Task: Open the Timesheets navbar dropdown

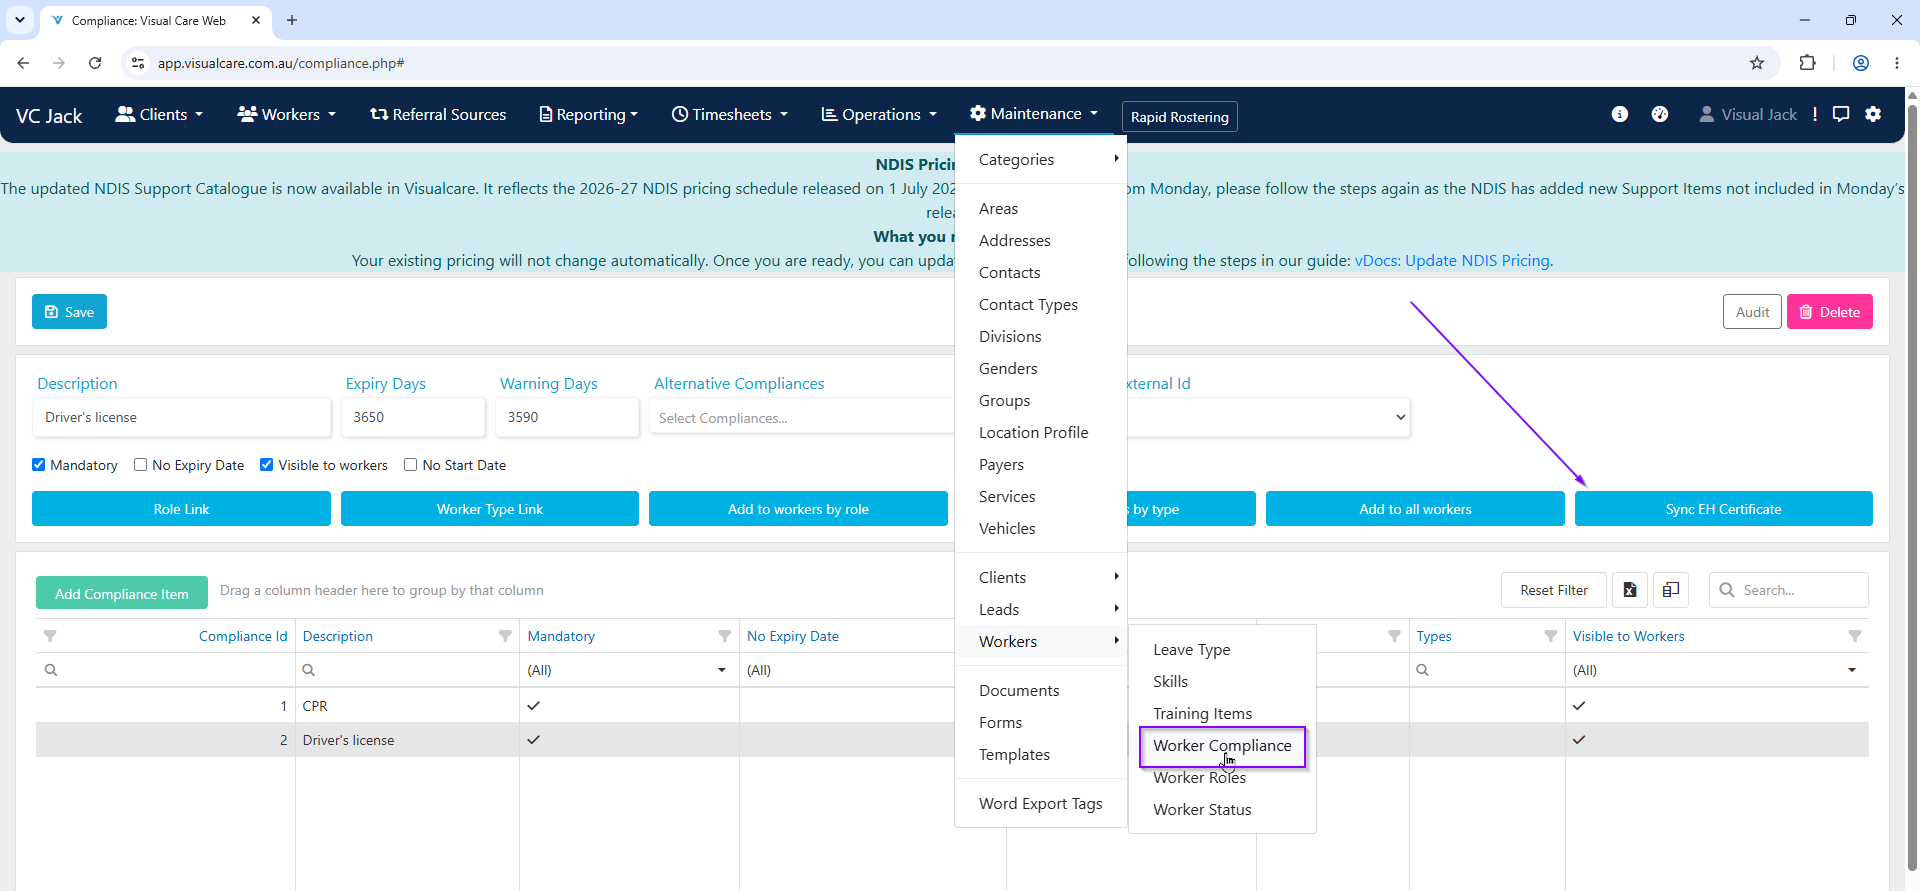Action: (x=730, y=114)
